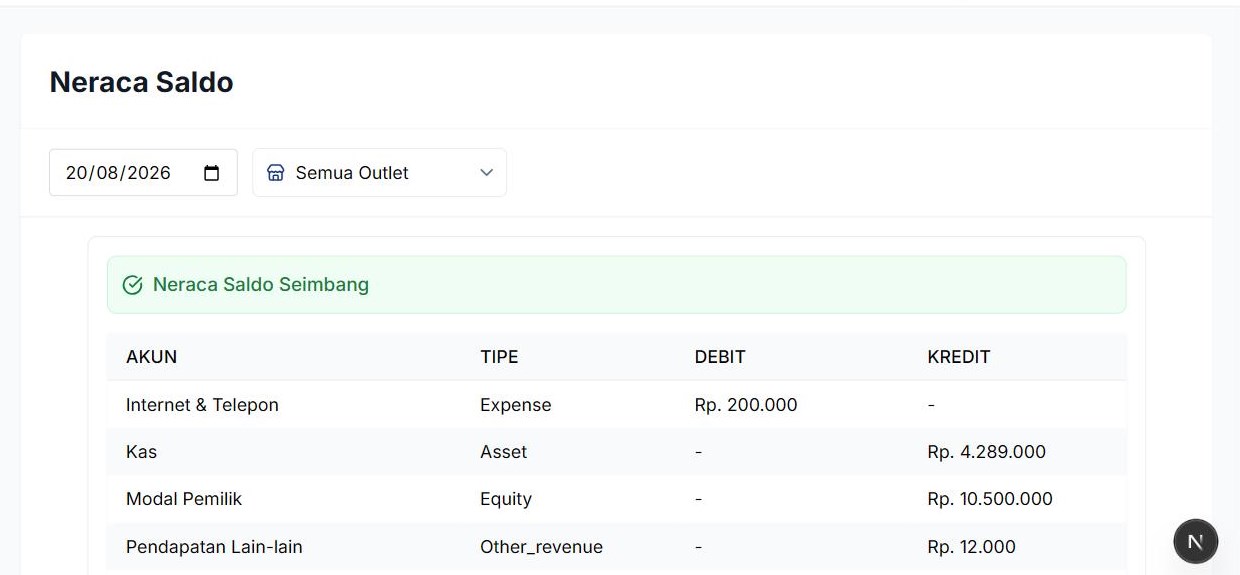This screenshot has width=1240, height=575.
Task: Click the Rp. 4.289.000 credit value
Action: (987, 452)
